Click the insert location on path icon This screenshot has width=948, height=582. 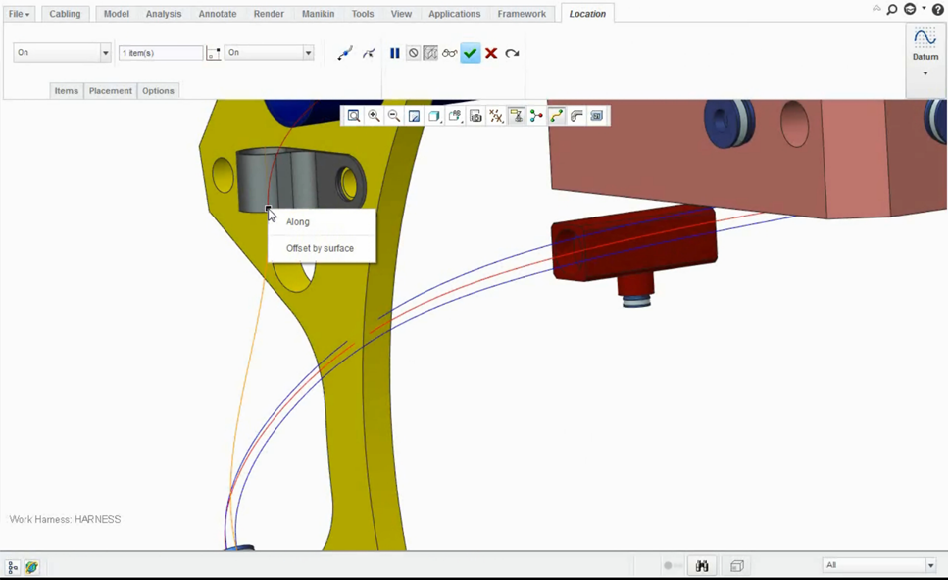click(x=369, y=53)
